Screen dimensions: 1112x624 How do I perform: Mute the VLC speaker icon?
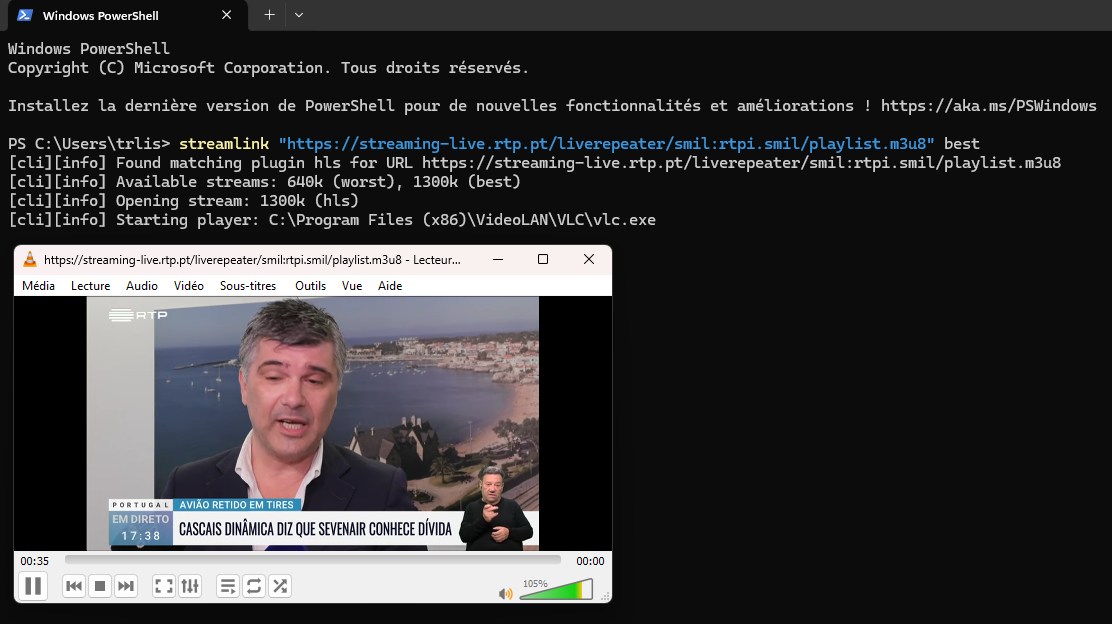point(505,594)
